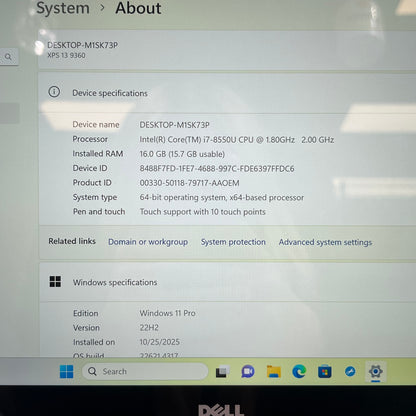
Task: Select Product ID 00330-50118-79717-AAOEM
Action: click(x=189, y=183)
